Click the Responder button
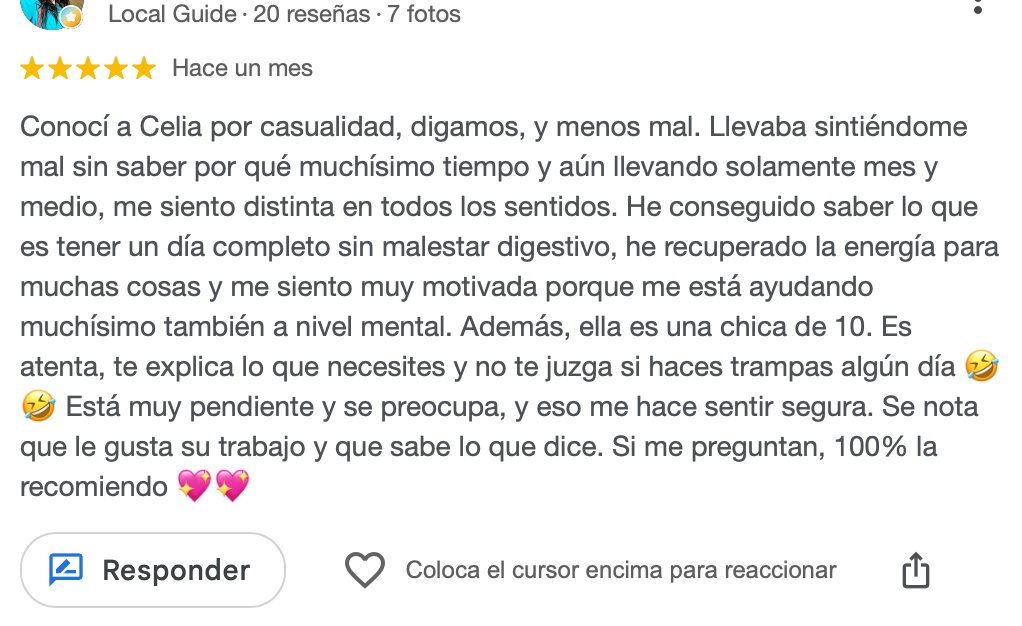The height and width of the screenshot is (626, 1022). [x=153, y=570]
